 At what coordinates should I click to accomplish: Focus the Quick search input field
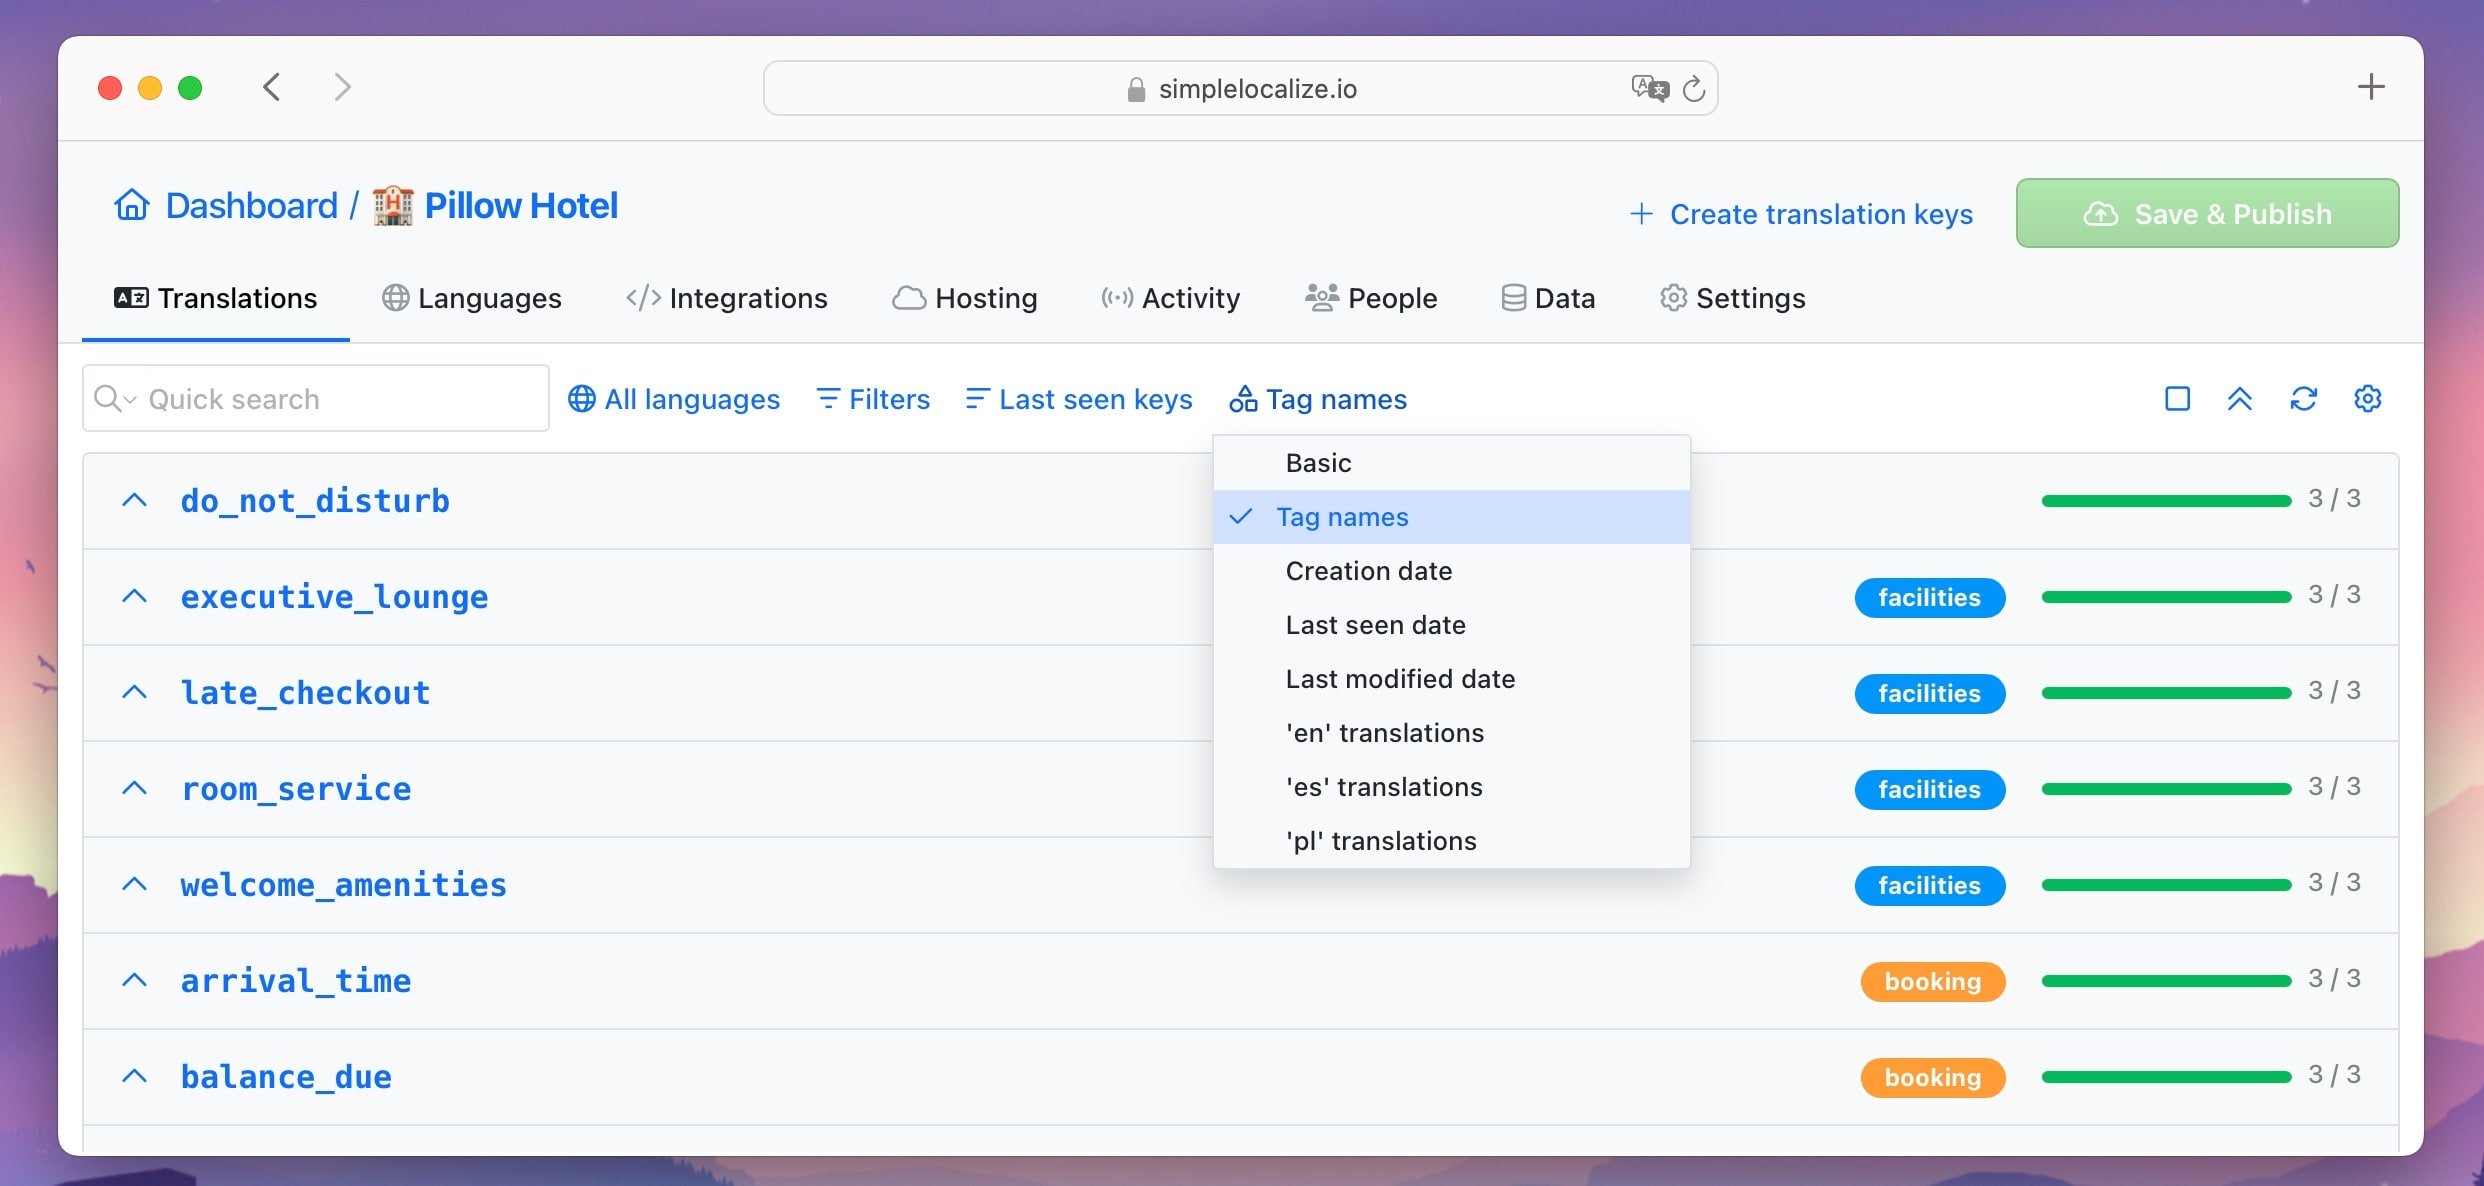[x=316, y=398]
